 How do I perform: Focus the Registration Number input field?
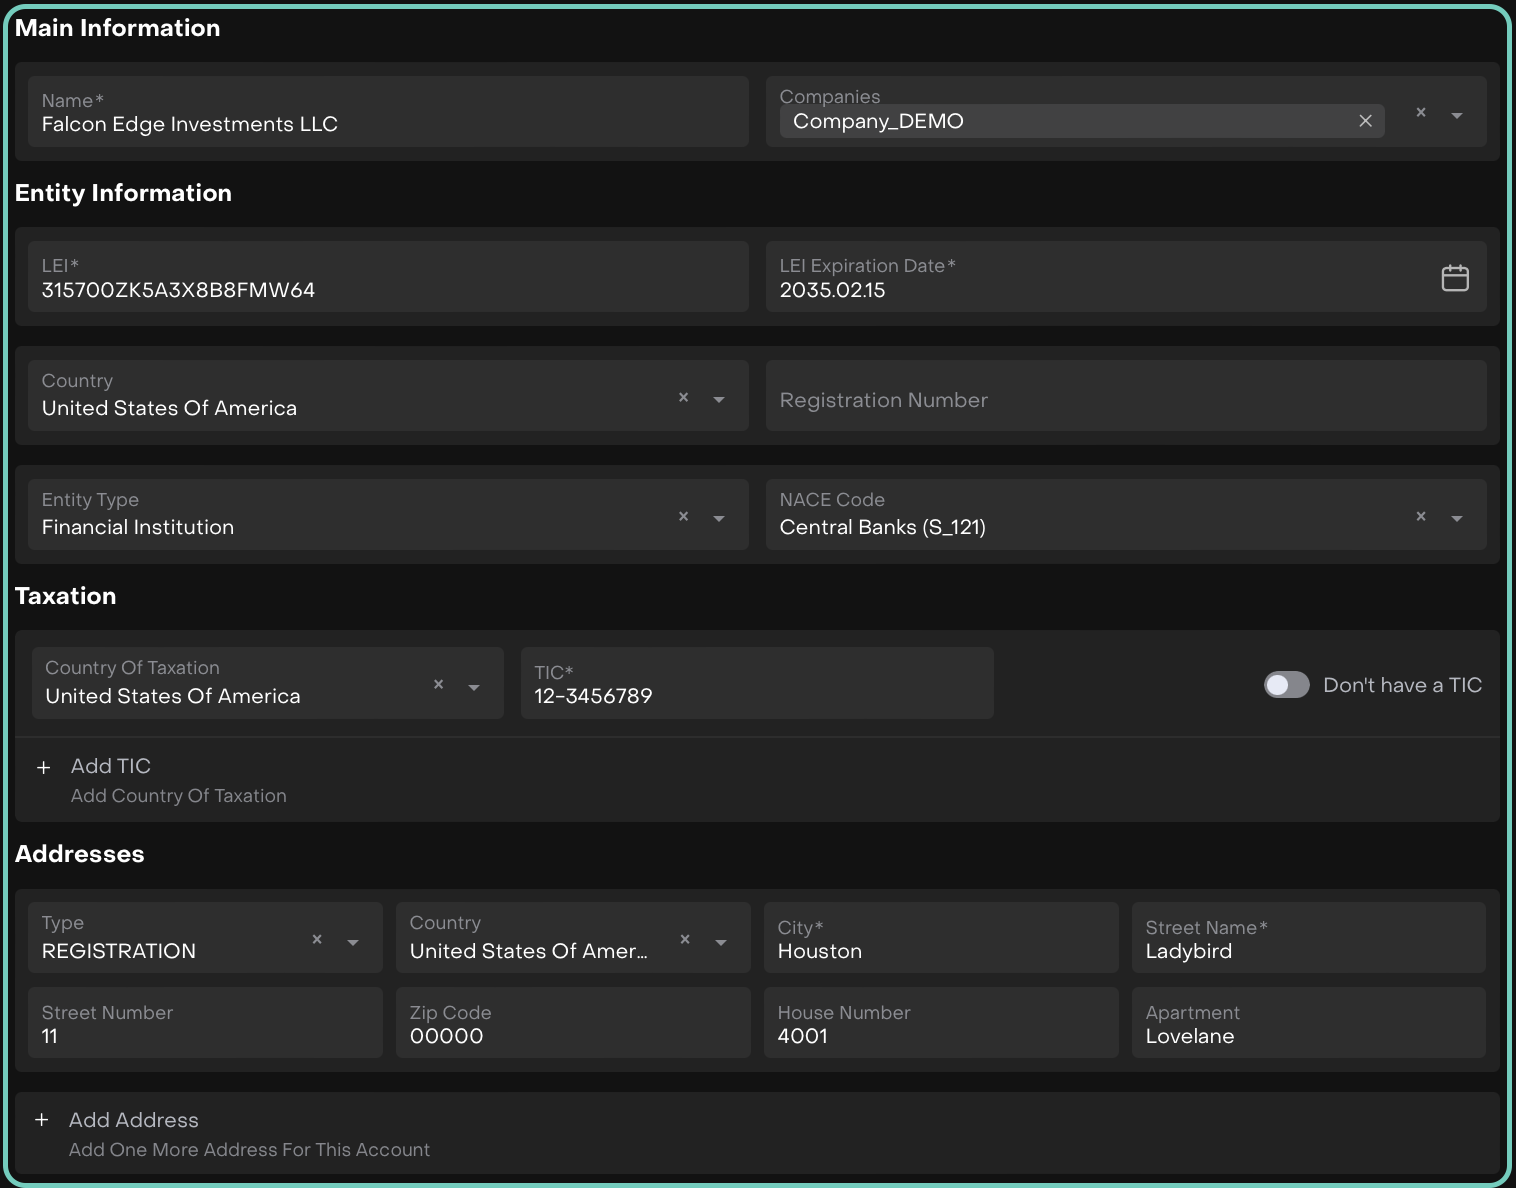[1125, 400]
